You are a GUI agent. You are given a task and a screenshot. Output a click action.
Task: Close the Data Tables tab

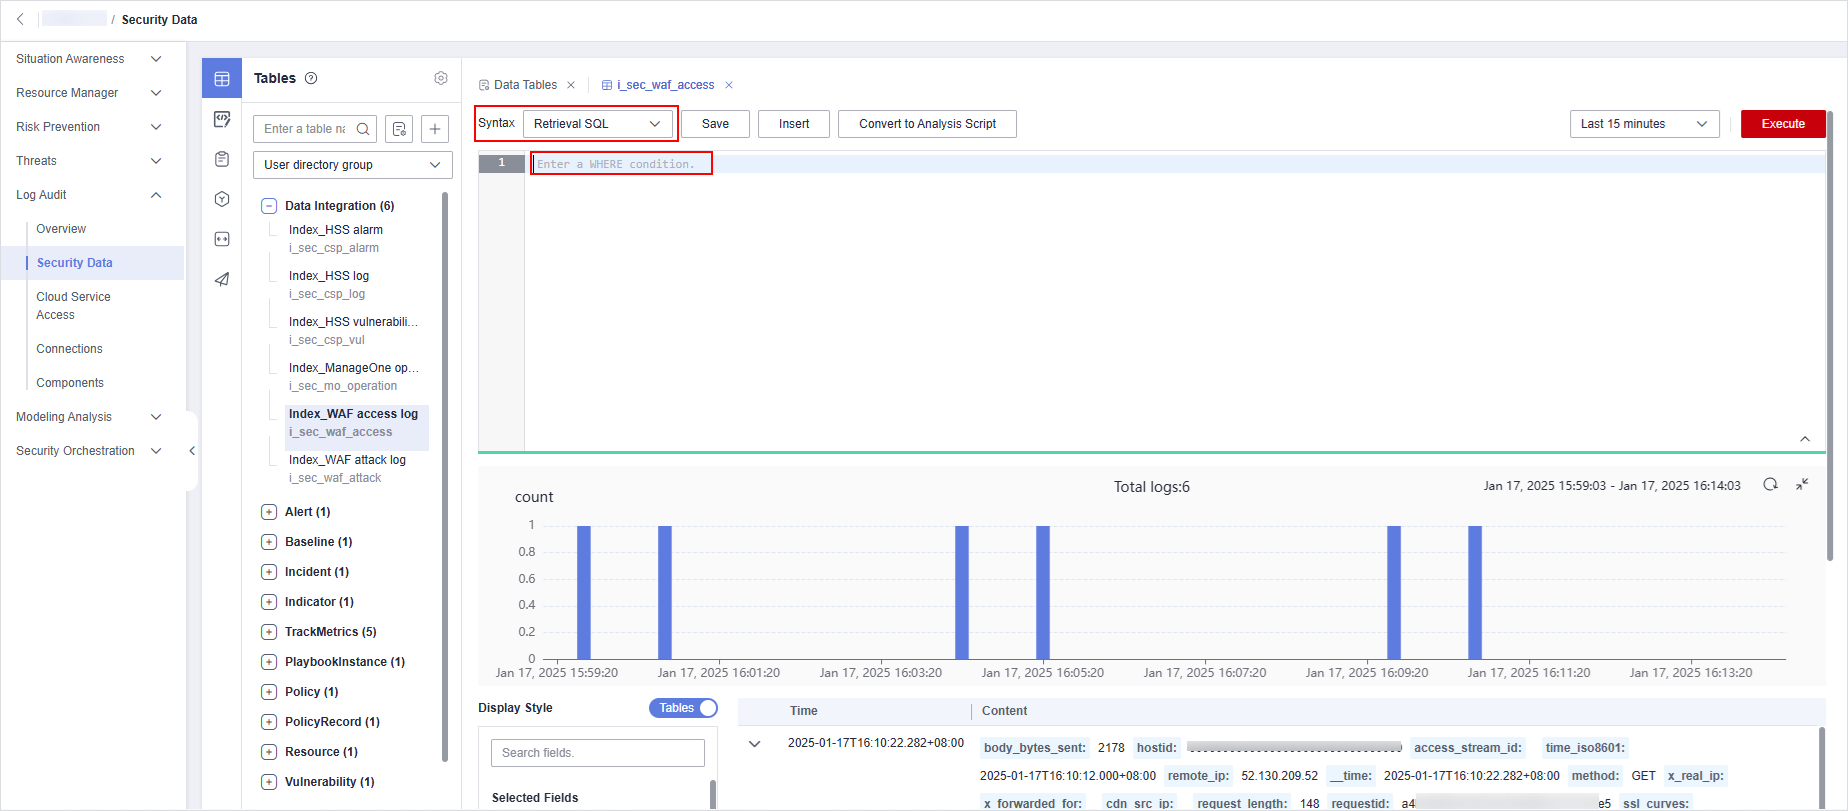pyautogui.click(x=571, y=85)
